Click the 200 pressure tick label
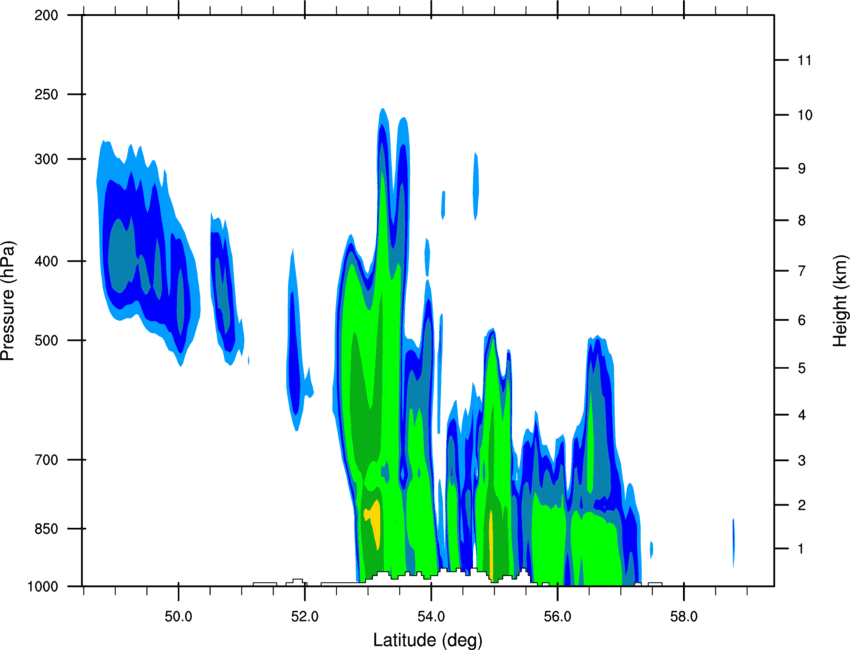 46,15
